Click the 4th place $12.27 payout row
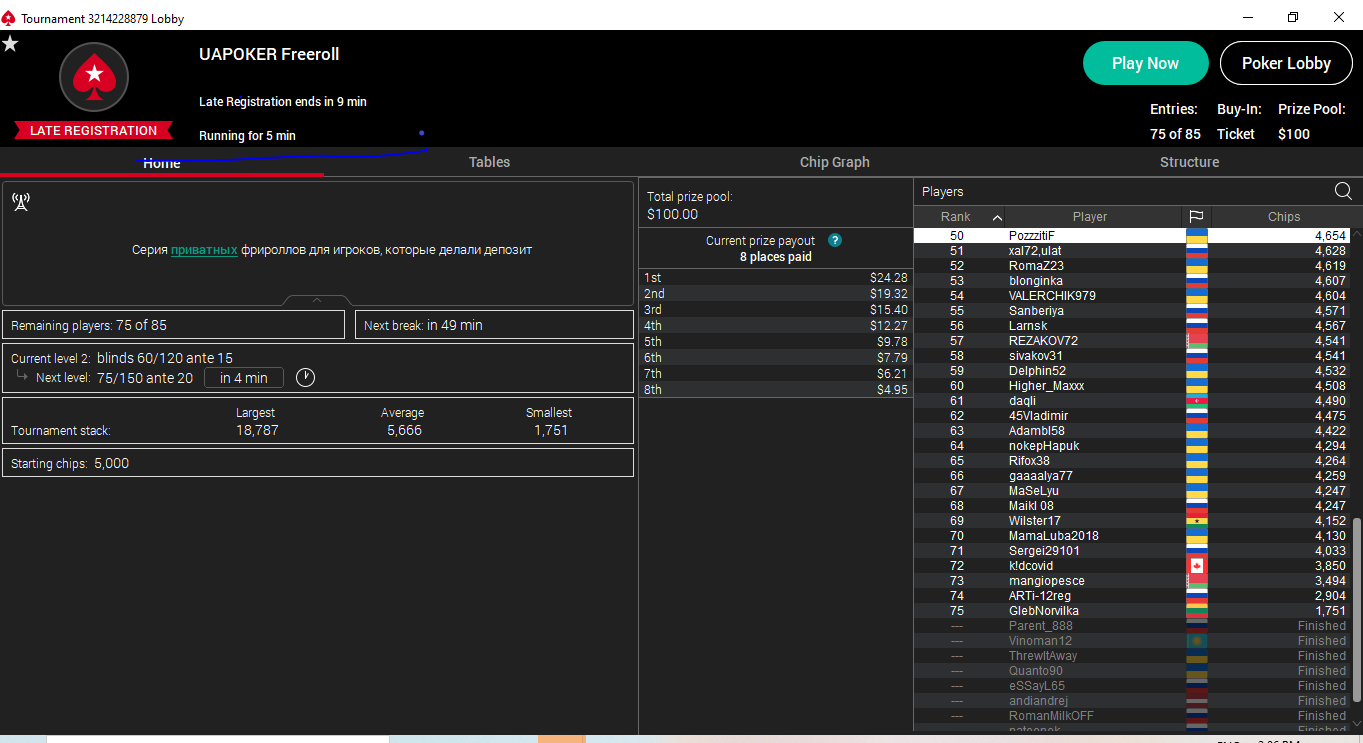 tap(775, 326)
